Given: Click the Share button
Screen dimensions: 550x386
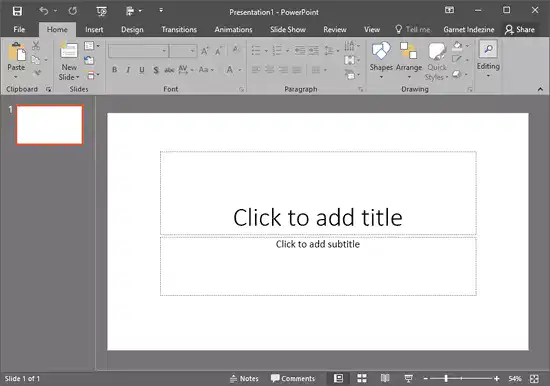Looking at the screenshot, I should [x=520, y=29].
